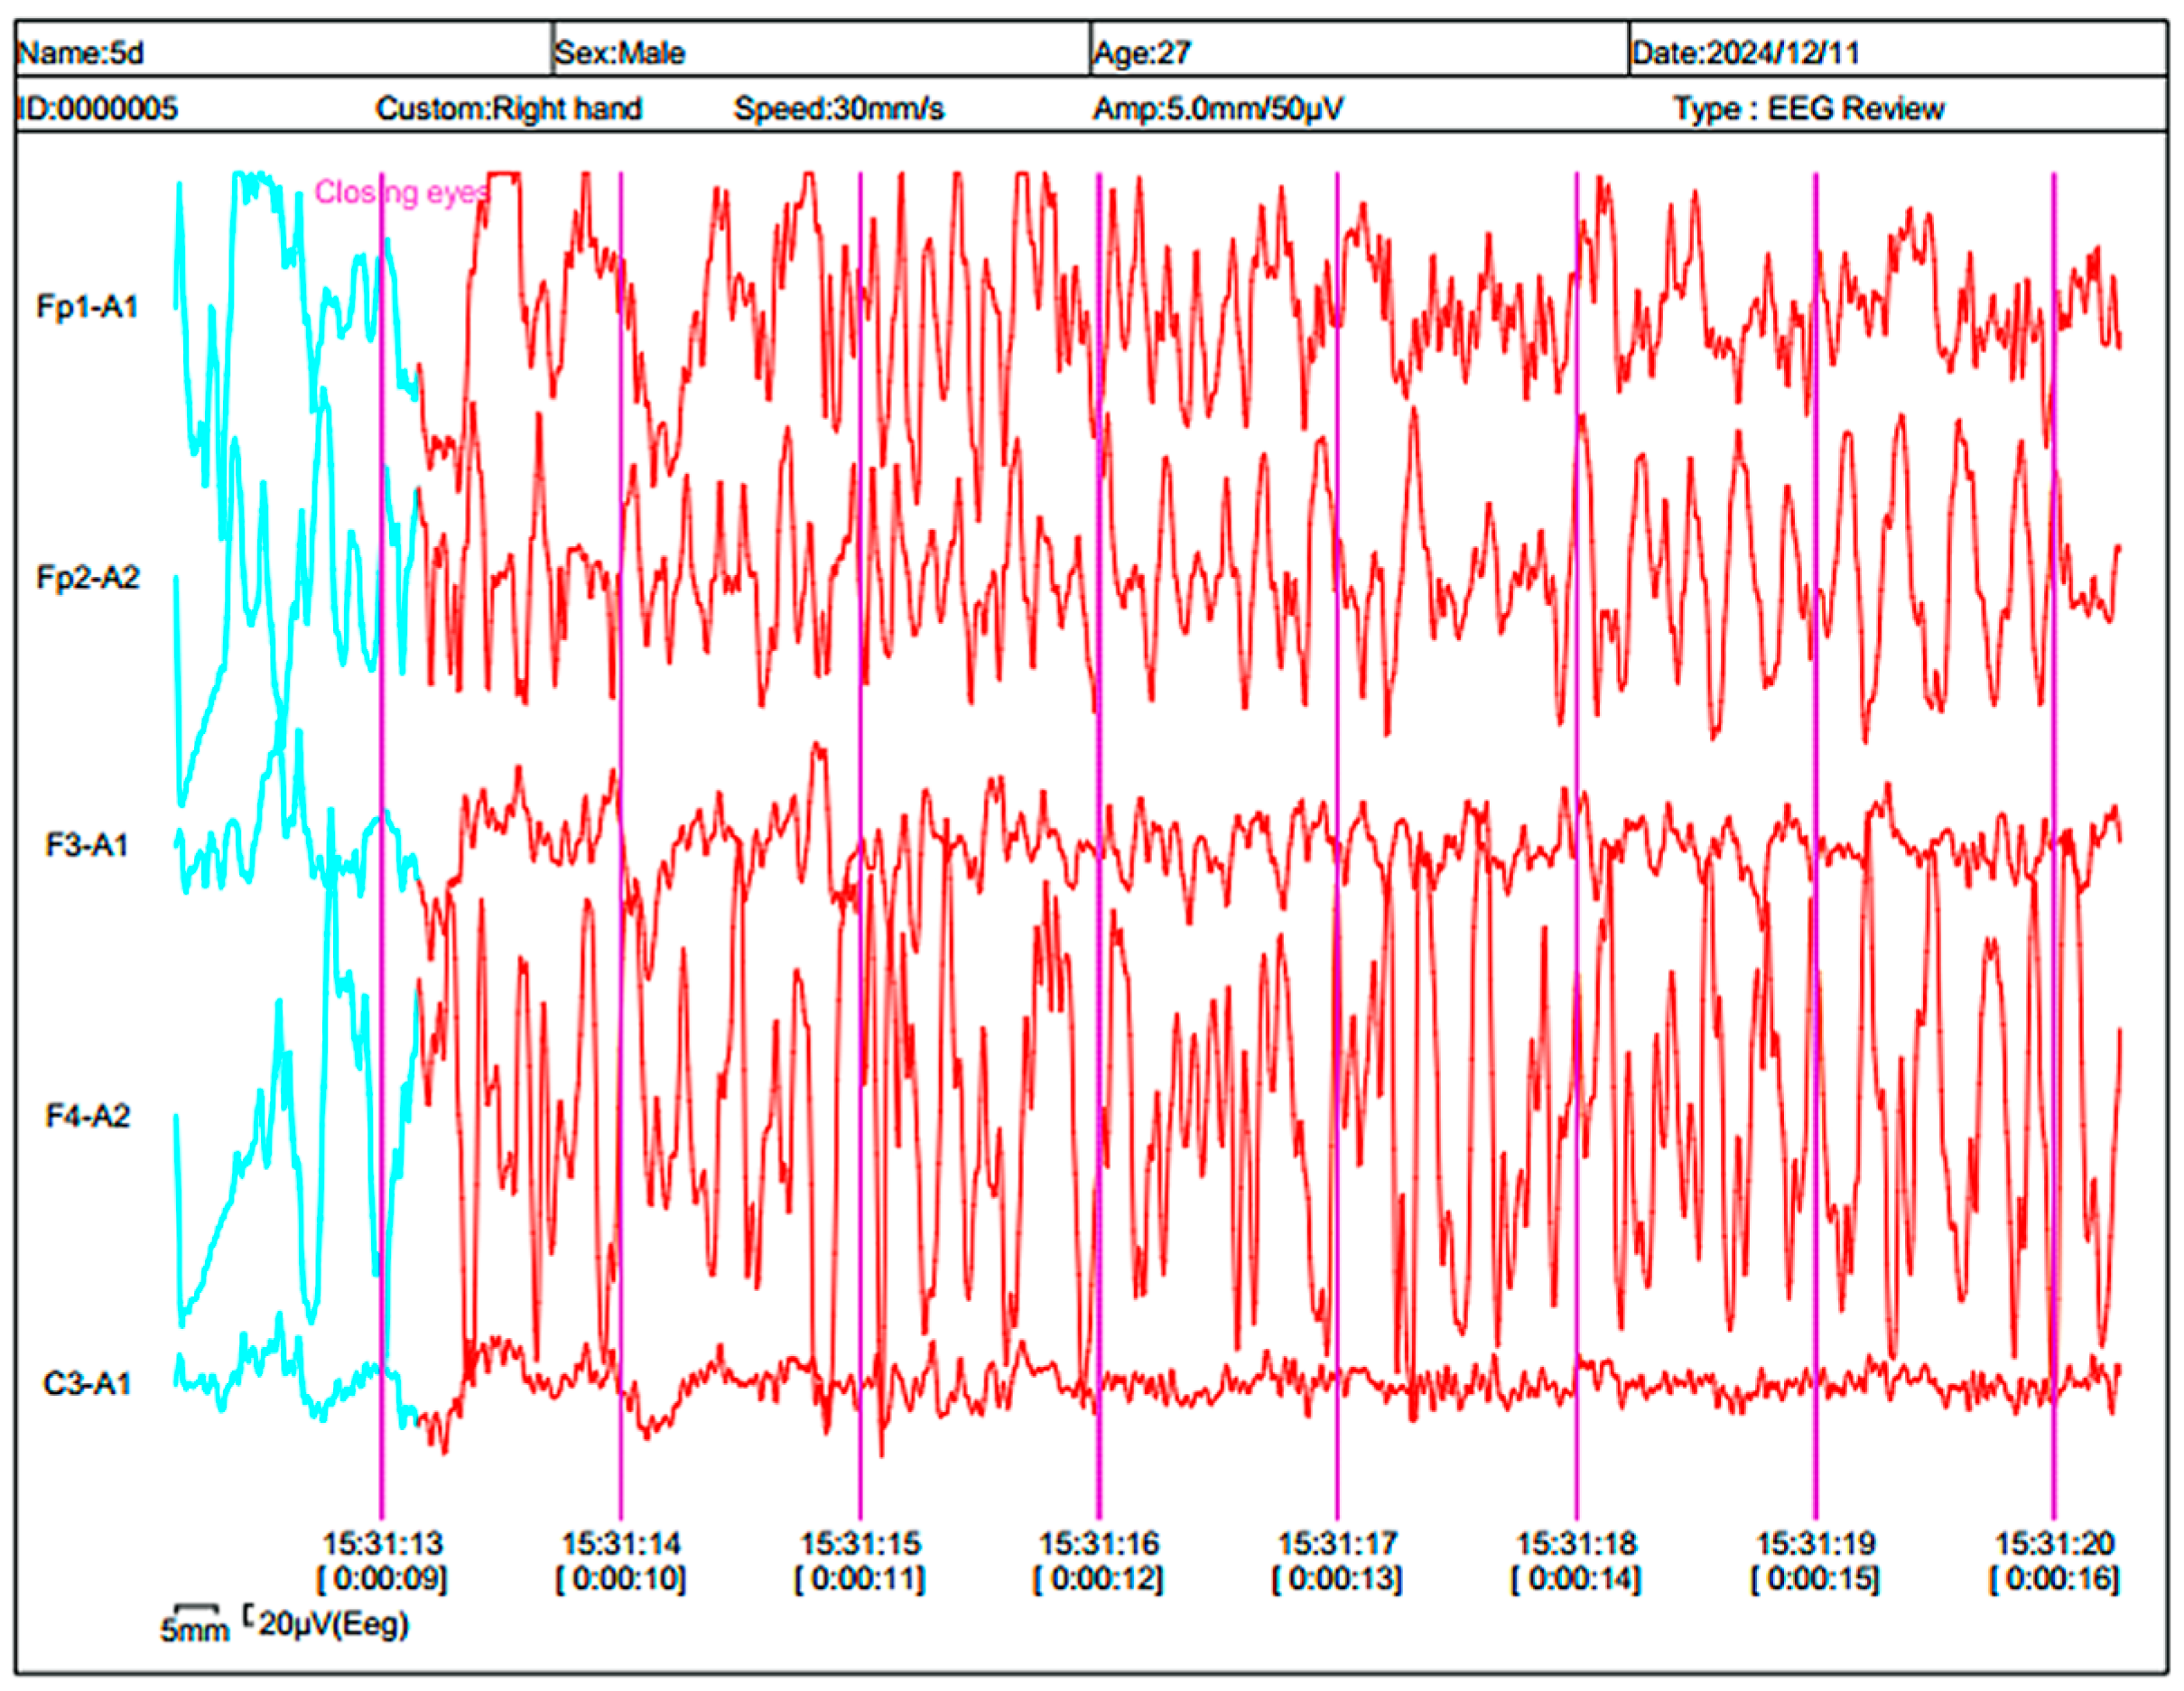
Task: Click the Fp1-A1 channel label
Action: (87, 307)
